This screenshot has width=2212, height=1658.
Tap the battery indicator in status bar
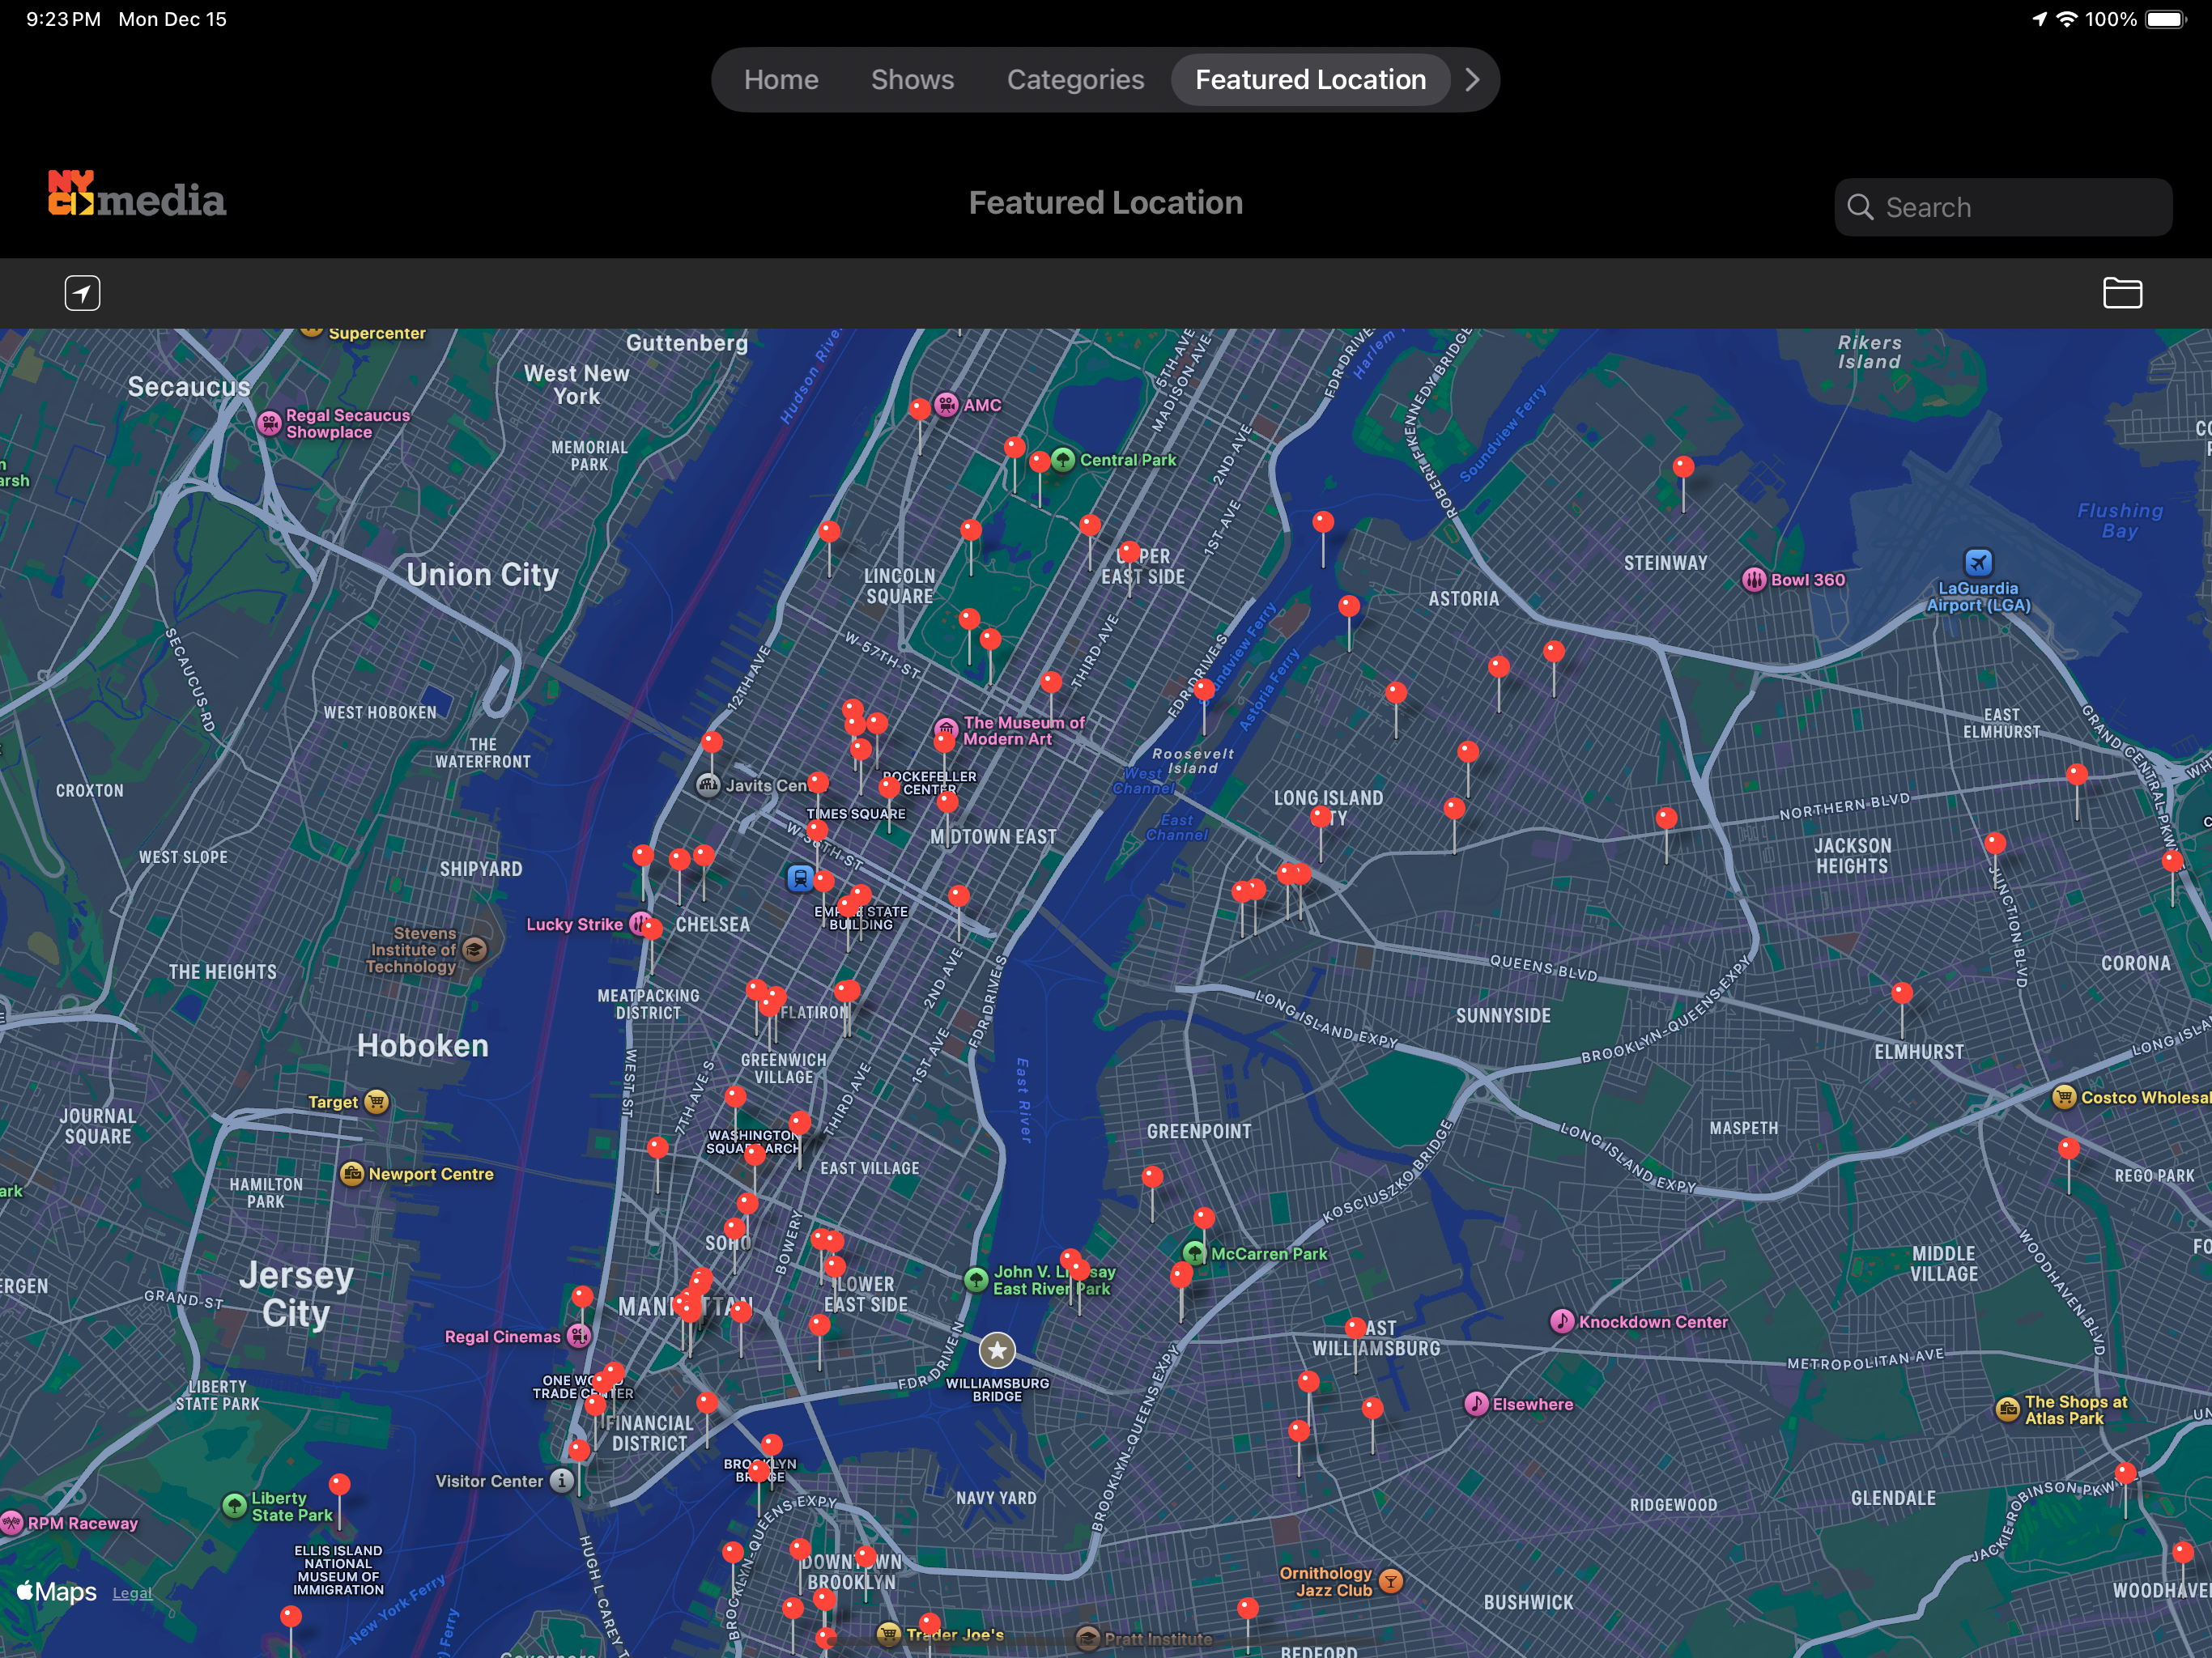click(2166, 20)
